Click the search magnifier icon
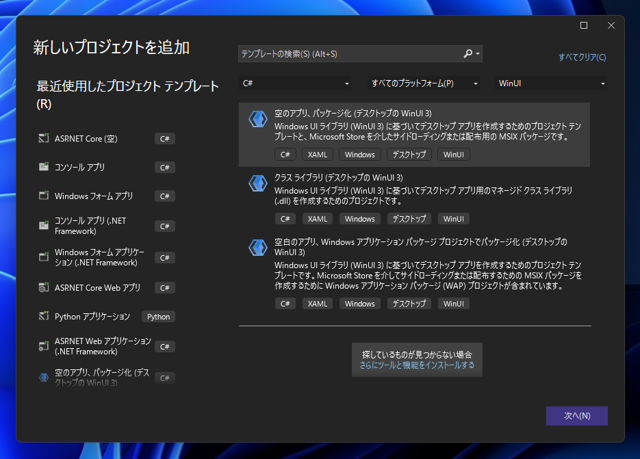640x459 pixels. click(468, 53)
